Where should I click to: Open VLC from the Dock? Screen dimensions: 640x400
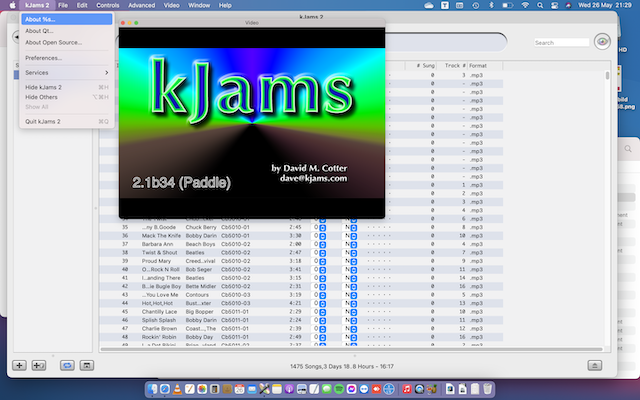177,388
